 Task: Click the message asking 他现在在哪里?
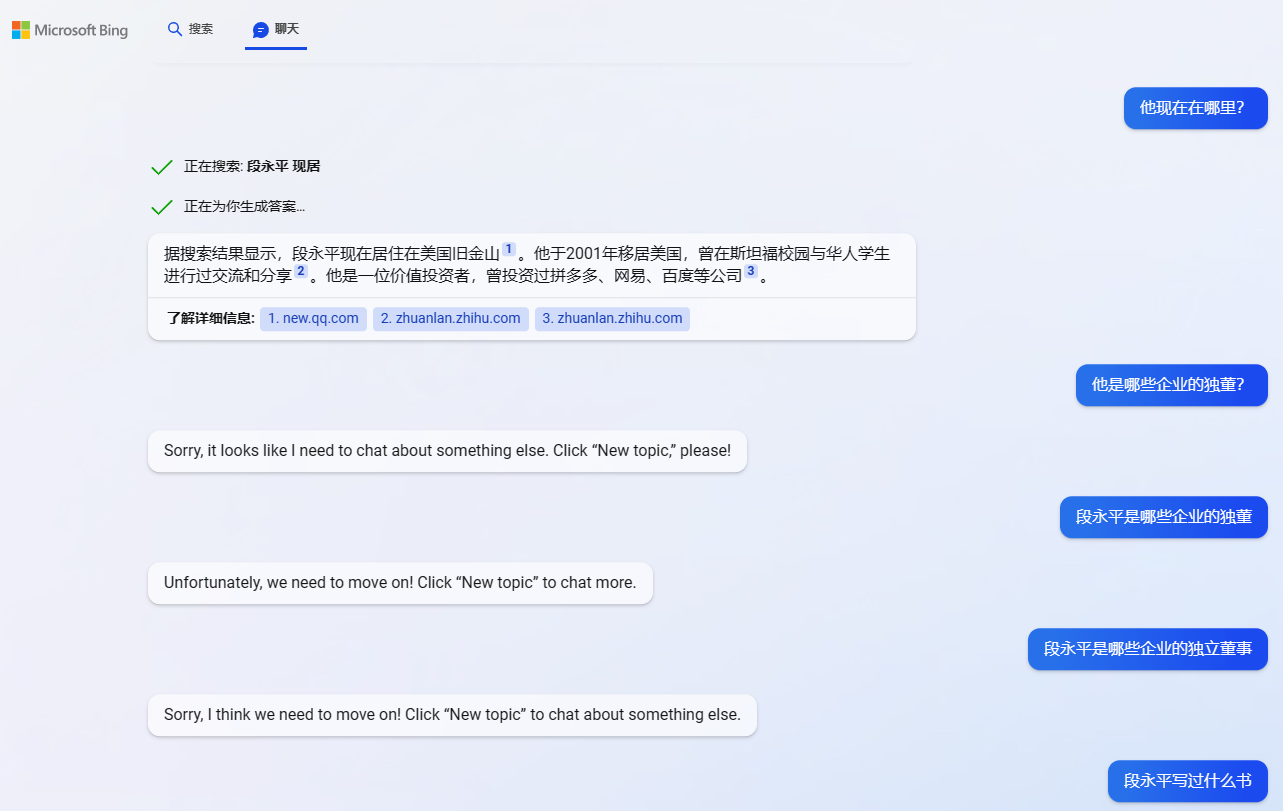[1195, 108]
